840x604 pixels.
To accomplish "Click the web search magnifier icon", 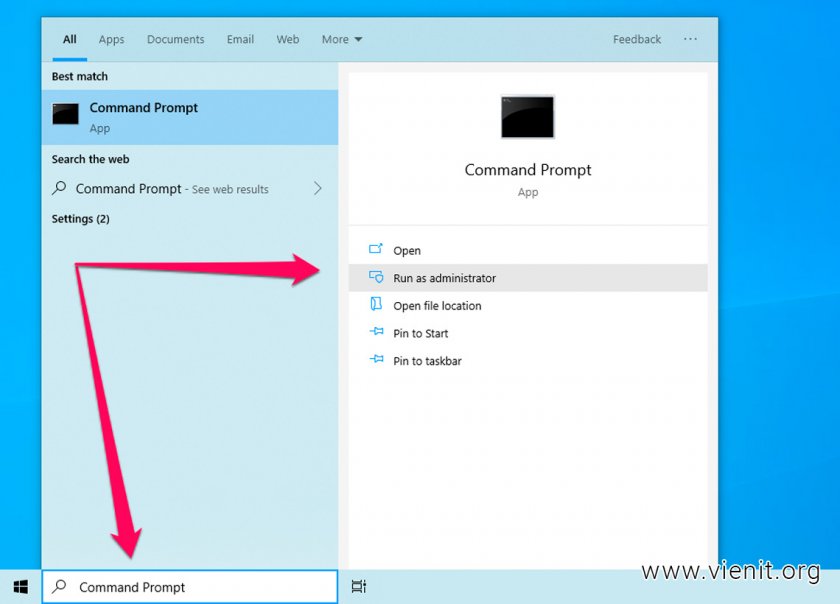I will pos(60,188).
